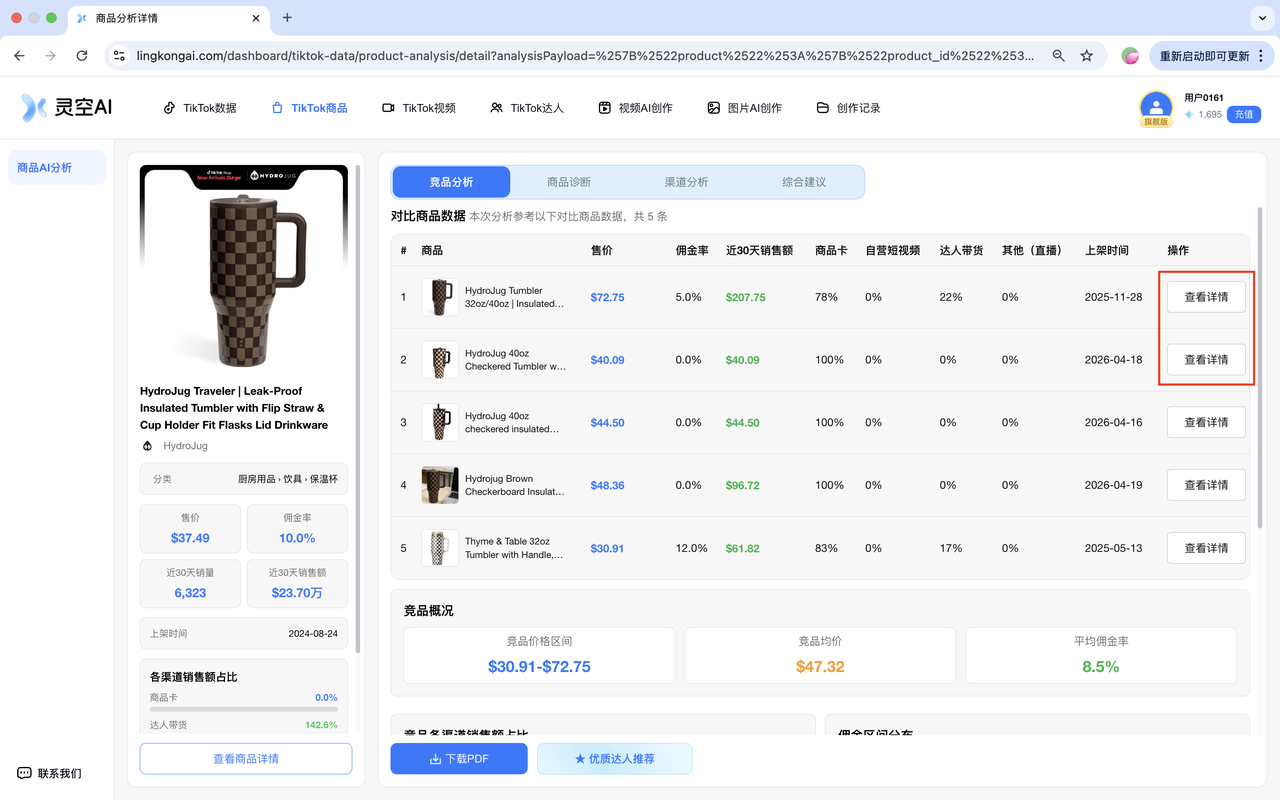1280x800 pixels.
Task: Click thumbnail of HydroJug 40oz checkered insulated
Action: (x=440, y=422)
